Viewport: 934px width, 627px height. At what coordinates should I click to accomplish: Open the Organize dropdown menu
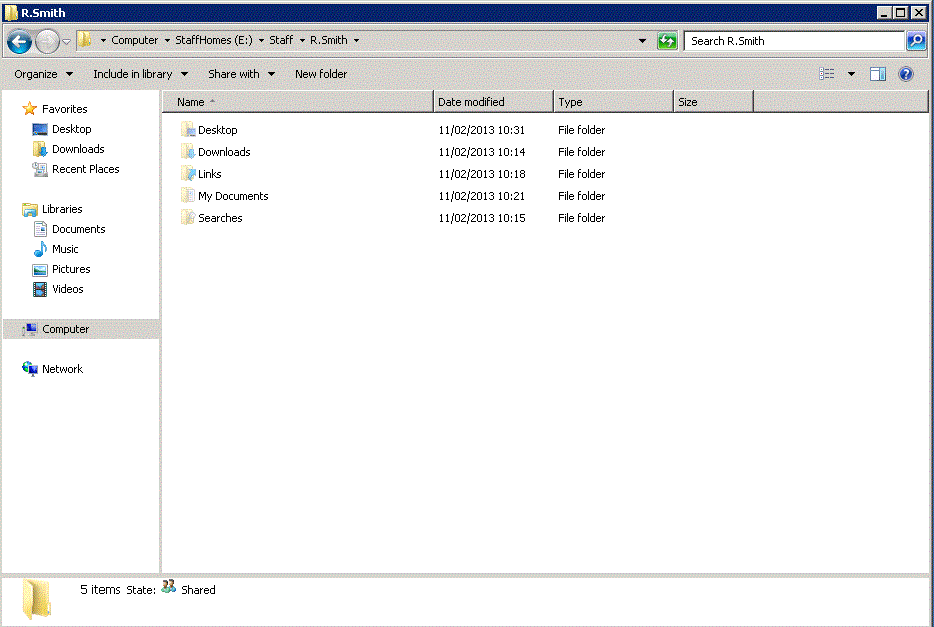(x=43, y=74)
